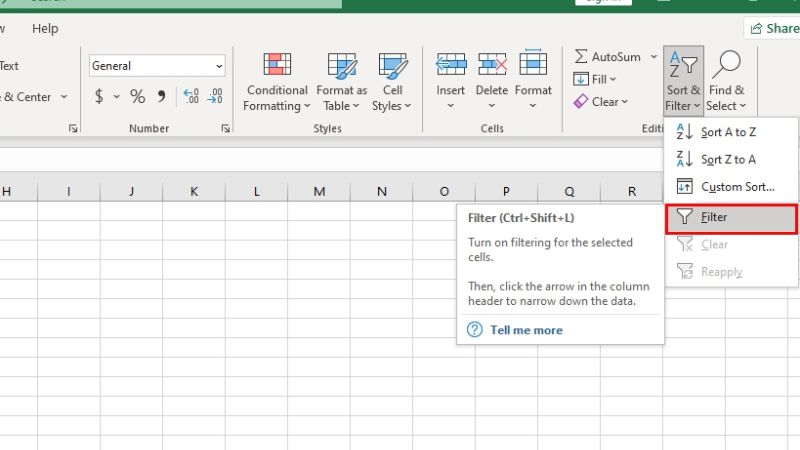Click the Reapply filter entry

tap(731, 271)
